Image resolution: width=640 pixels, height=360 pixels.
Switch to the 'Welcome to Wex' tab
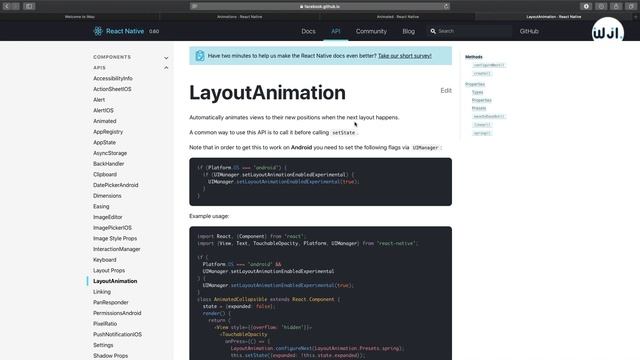80,17
